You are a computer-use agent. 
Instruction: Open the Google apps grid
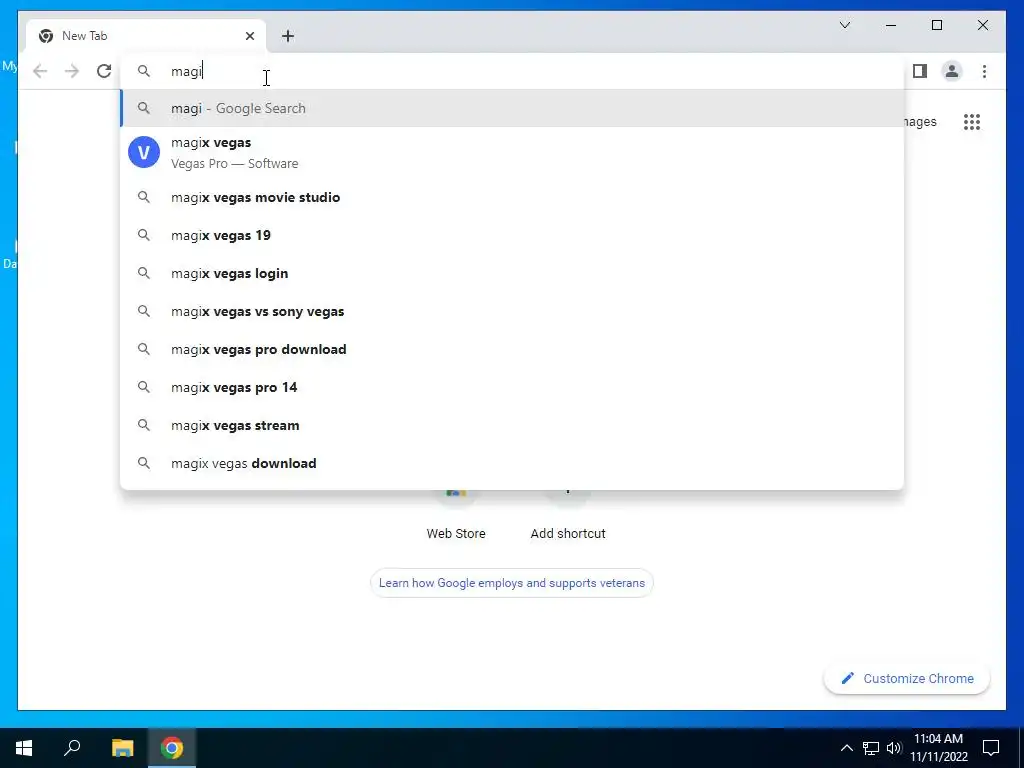point(972,121)
